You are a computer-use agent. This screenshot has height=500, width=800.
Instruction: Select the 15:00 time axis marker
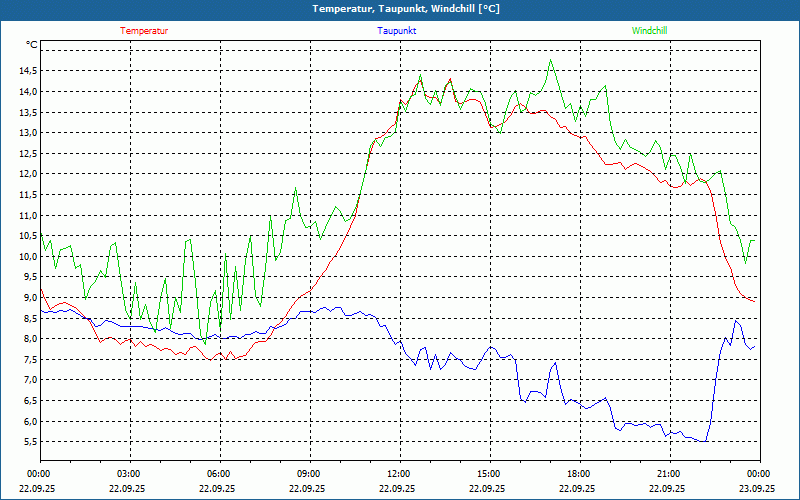(488, 474)
